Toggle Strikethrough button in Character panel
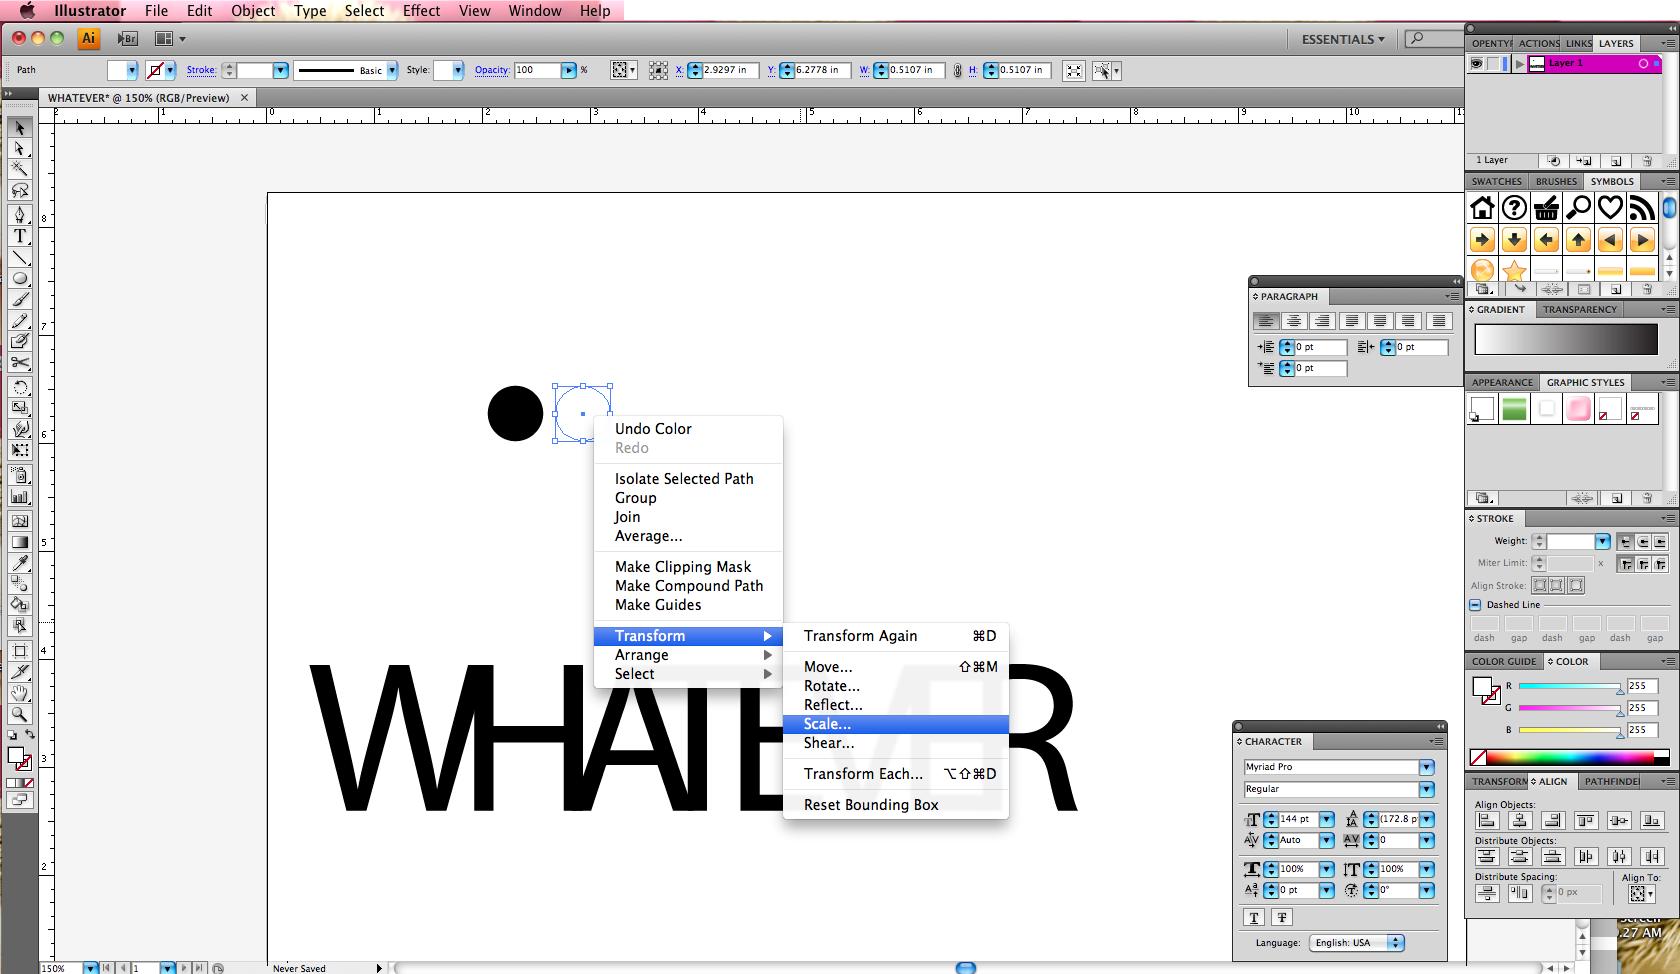This screenshot has height=974, width=1680. tap(1282, 917)
